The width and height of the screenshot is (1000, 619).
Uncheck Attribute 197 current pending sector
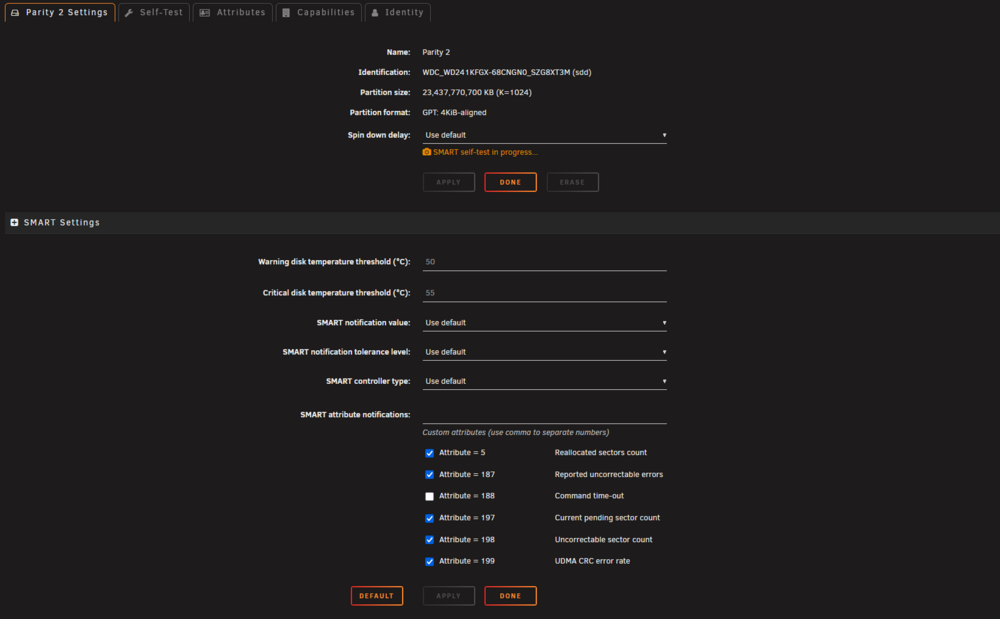[429, 518]
